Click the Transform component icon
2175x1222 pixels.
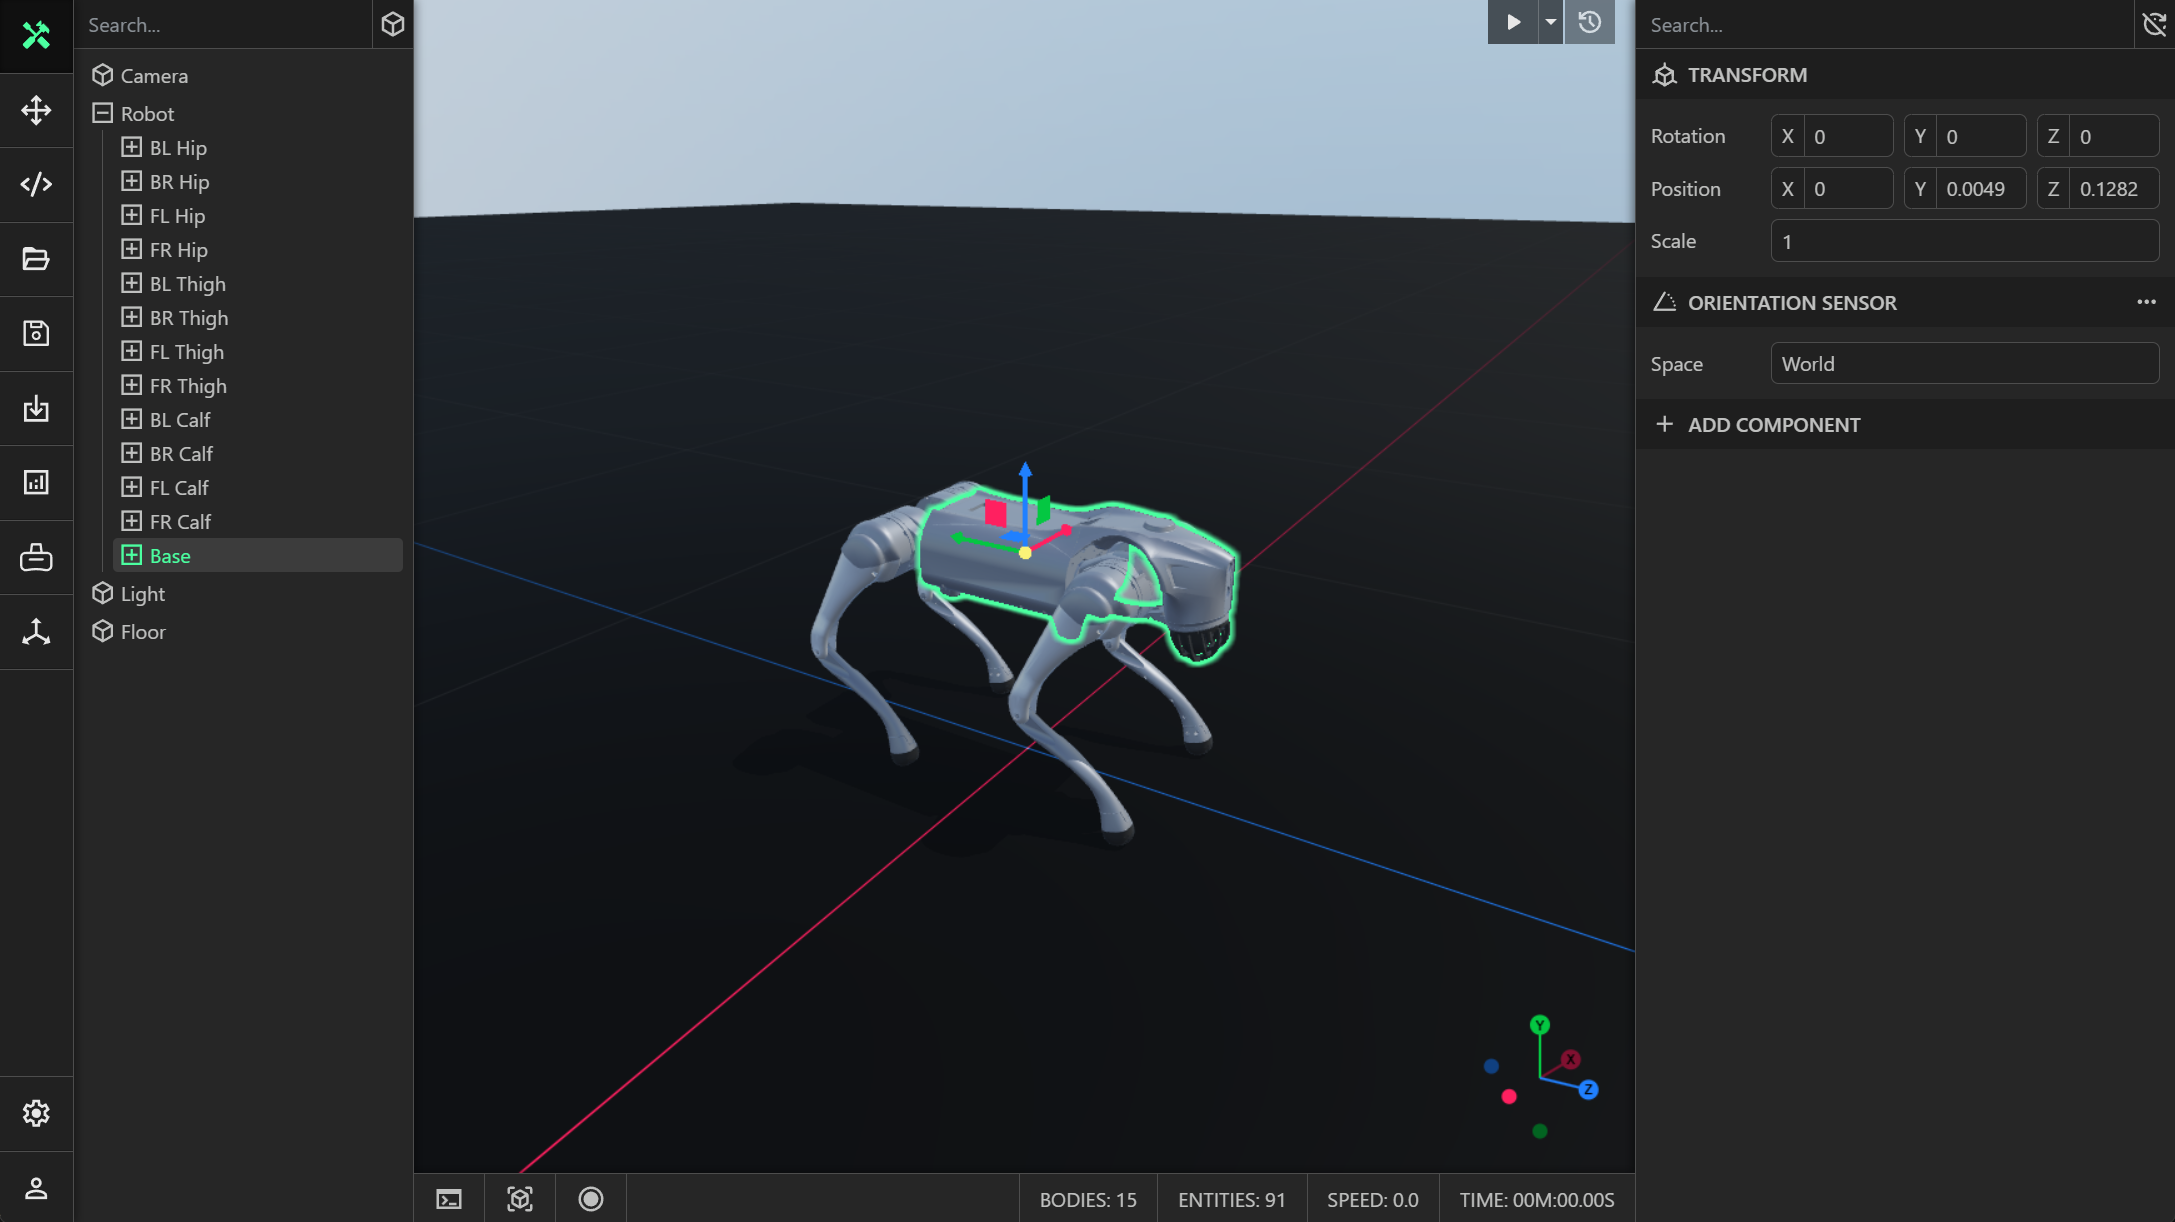point(1664,75)
